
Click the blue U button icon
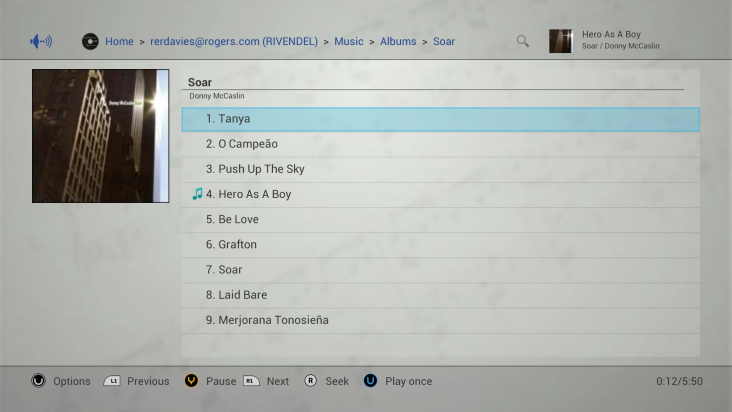click(370, 381)
